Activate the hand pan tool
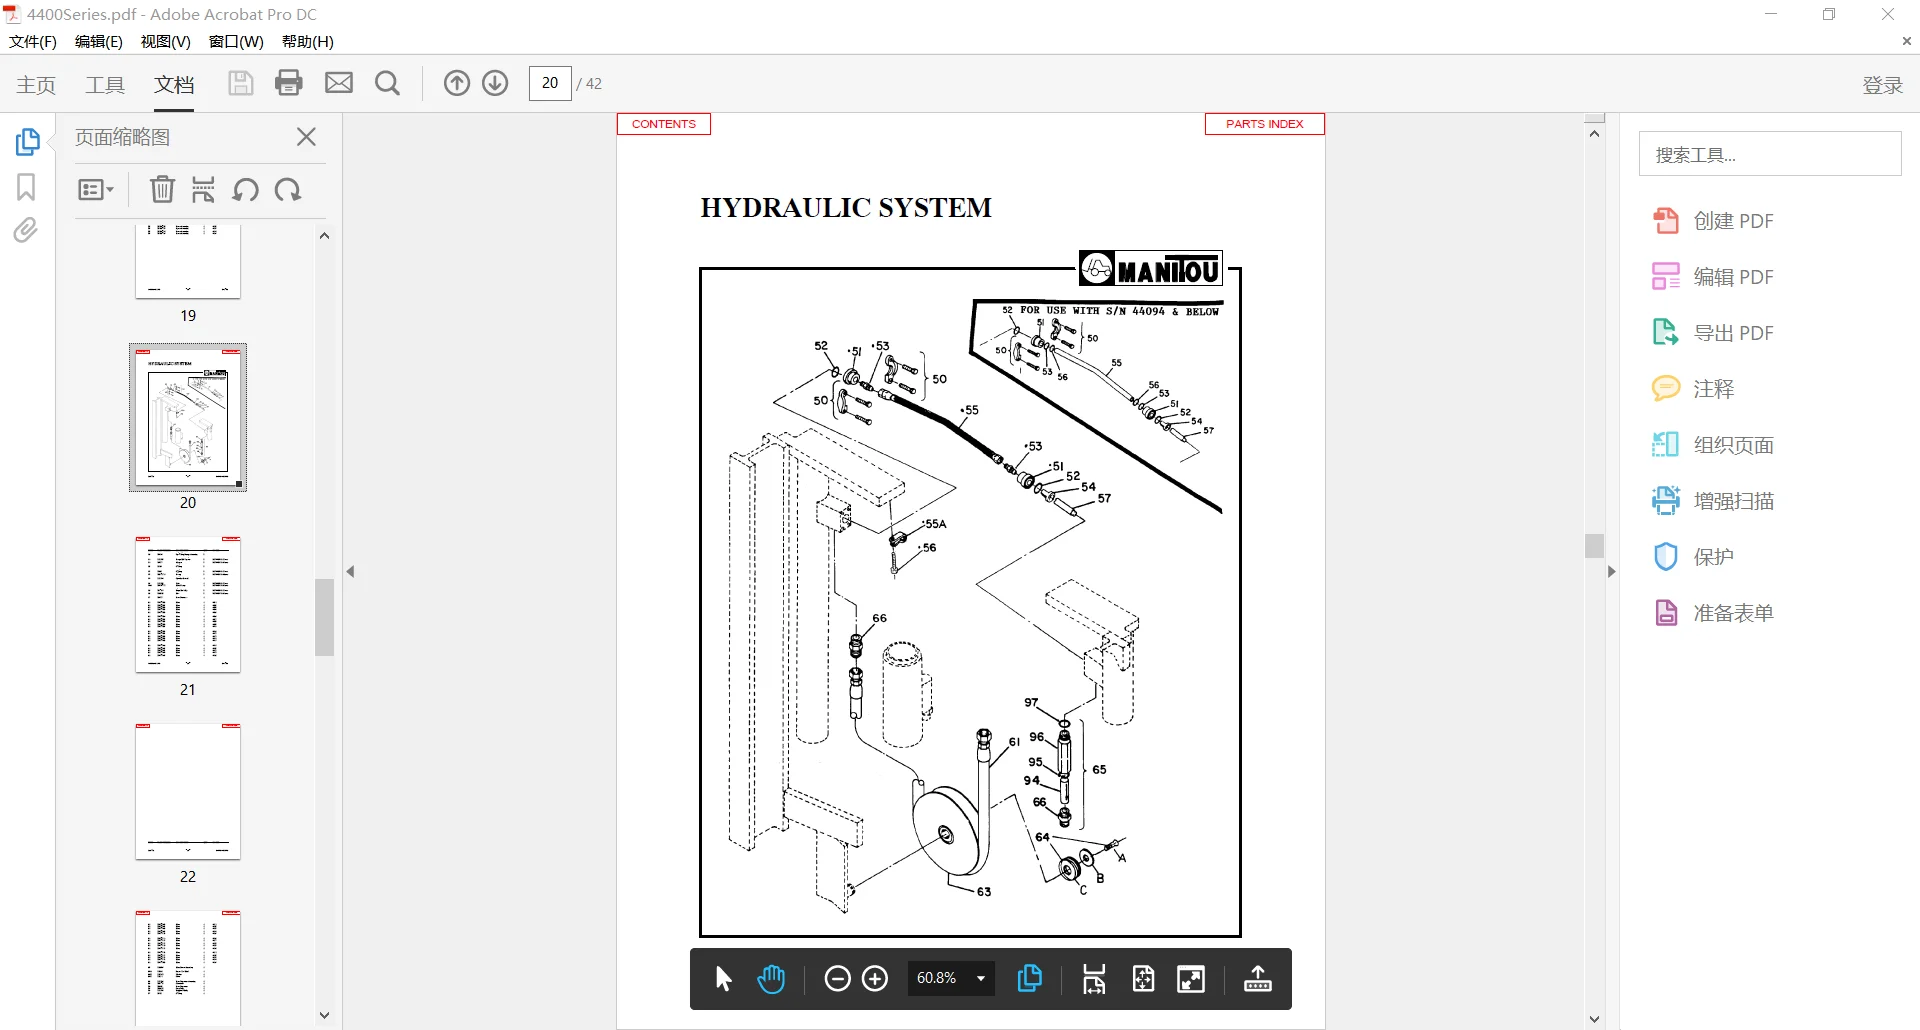 tap(771, 979)
